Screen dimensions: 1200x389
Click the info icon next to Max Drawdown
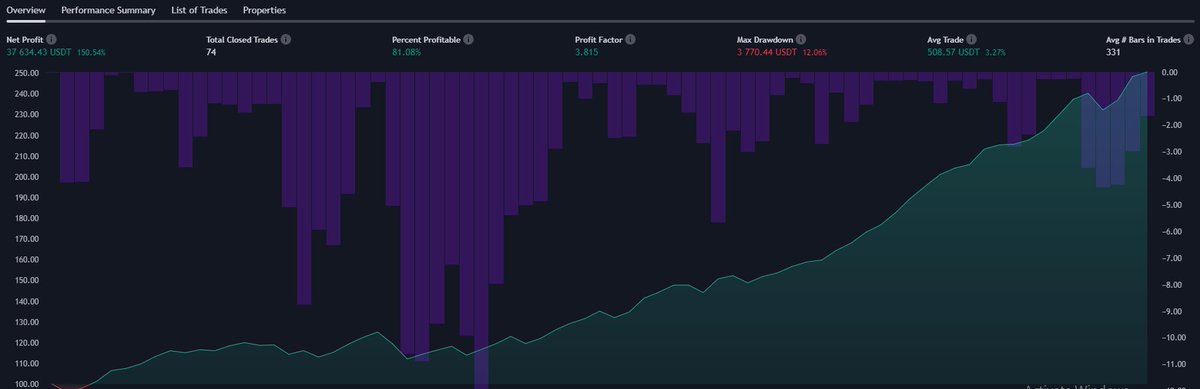(801, 40)
